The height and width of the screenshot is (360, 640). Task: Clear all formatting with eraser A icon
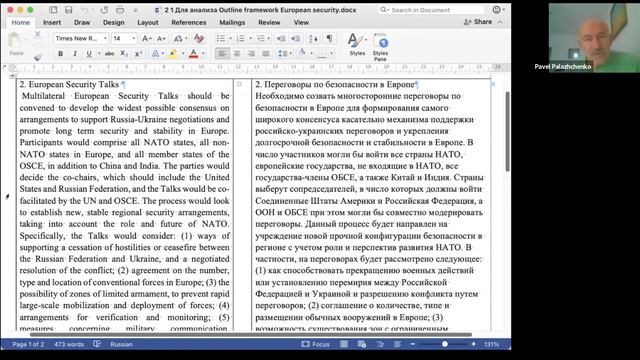click(x=199, y=39)
